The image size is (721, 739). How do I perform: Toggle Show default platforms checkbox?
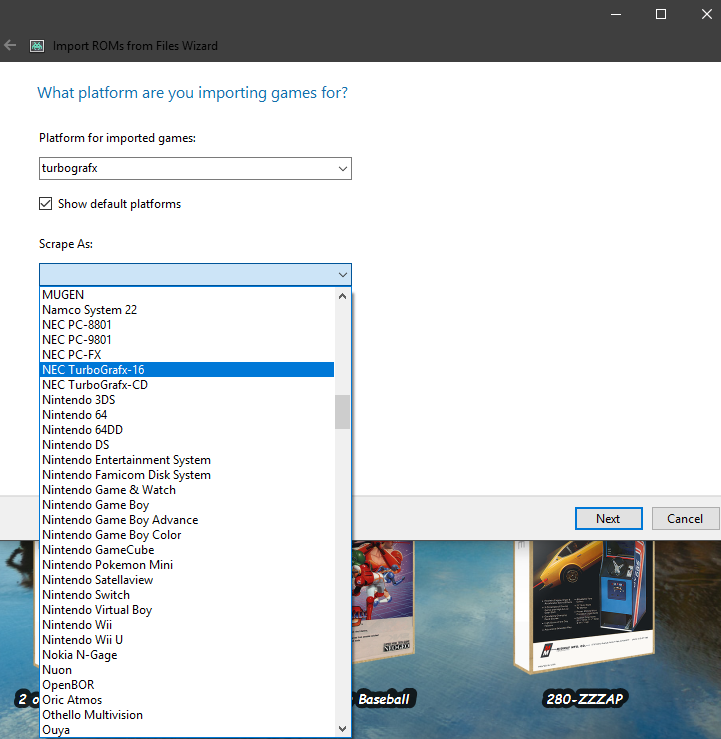45,204
